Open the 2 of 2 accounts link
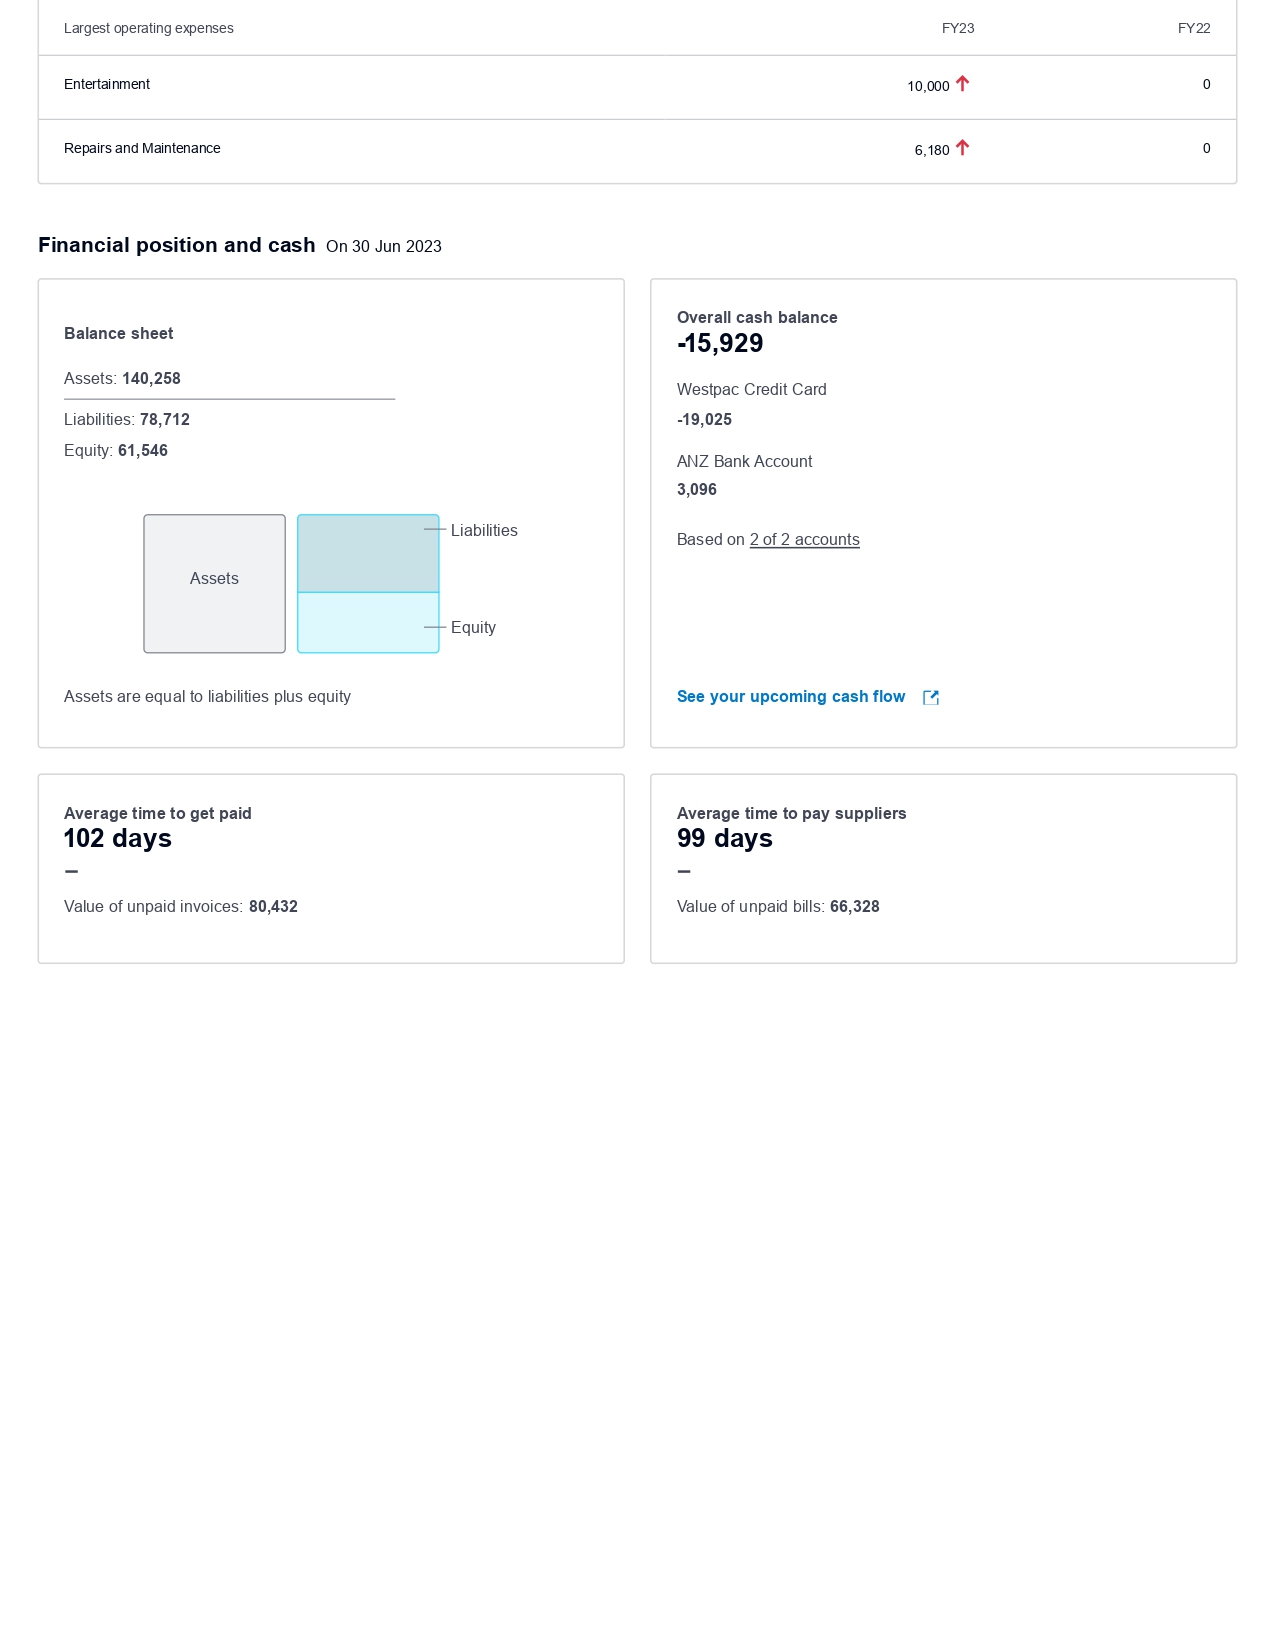The image size is (1275, 1650). tap(804, 540)
